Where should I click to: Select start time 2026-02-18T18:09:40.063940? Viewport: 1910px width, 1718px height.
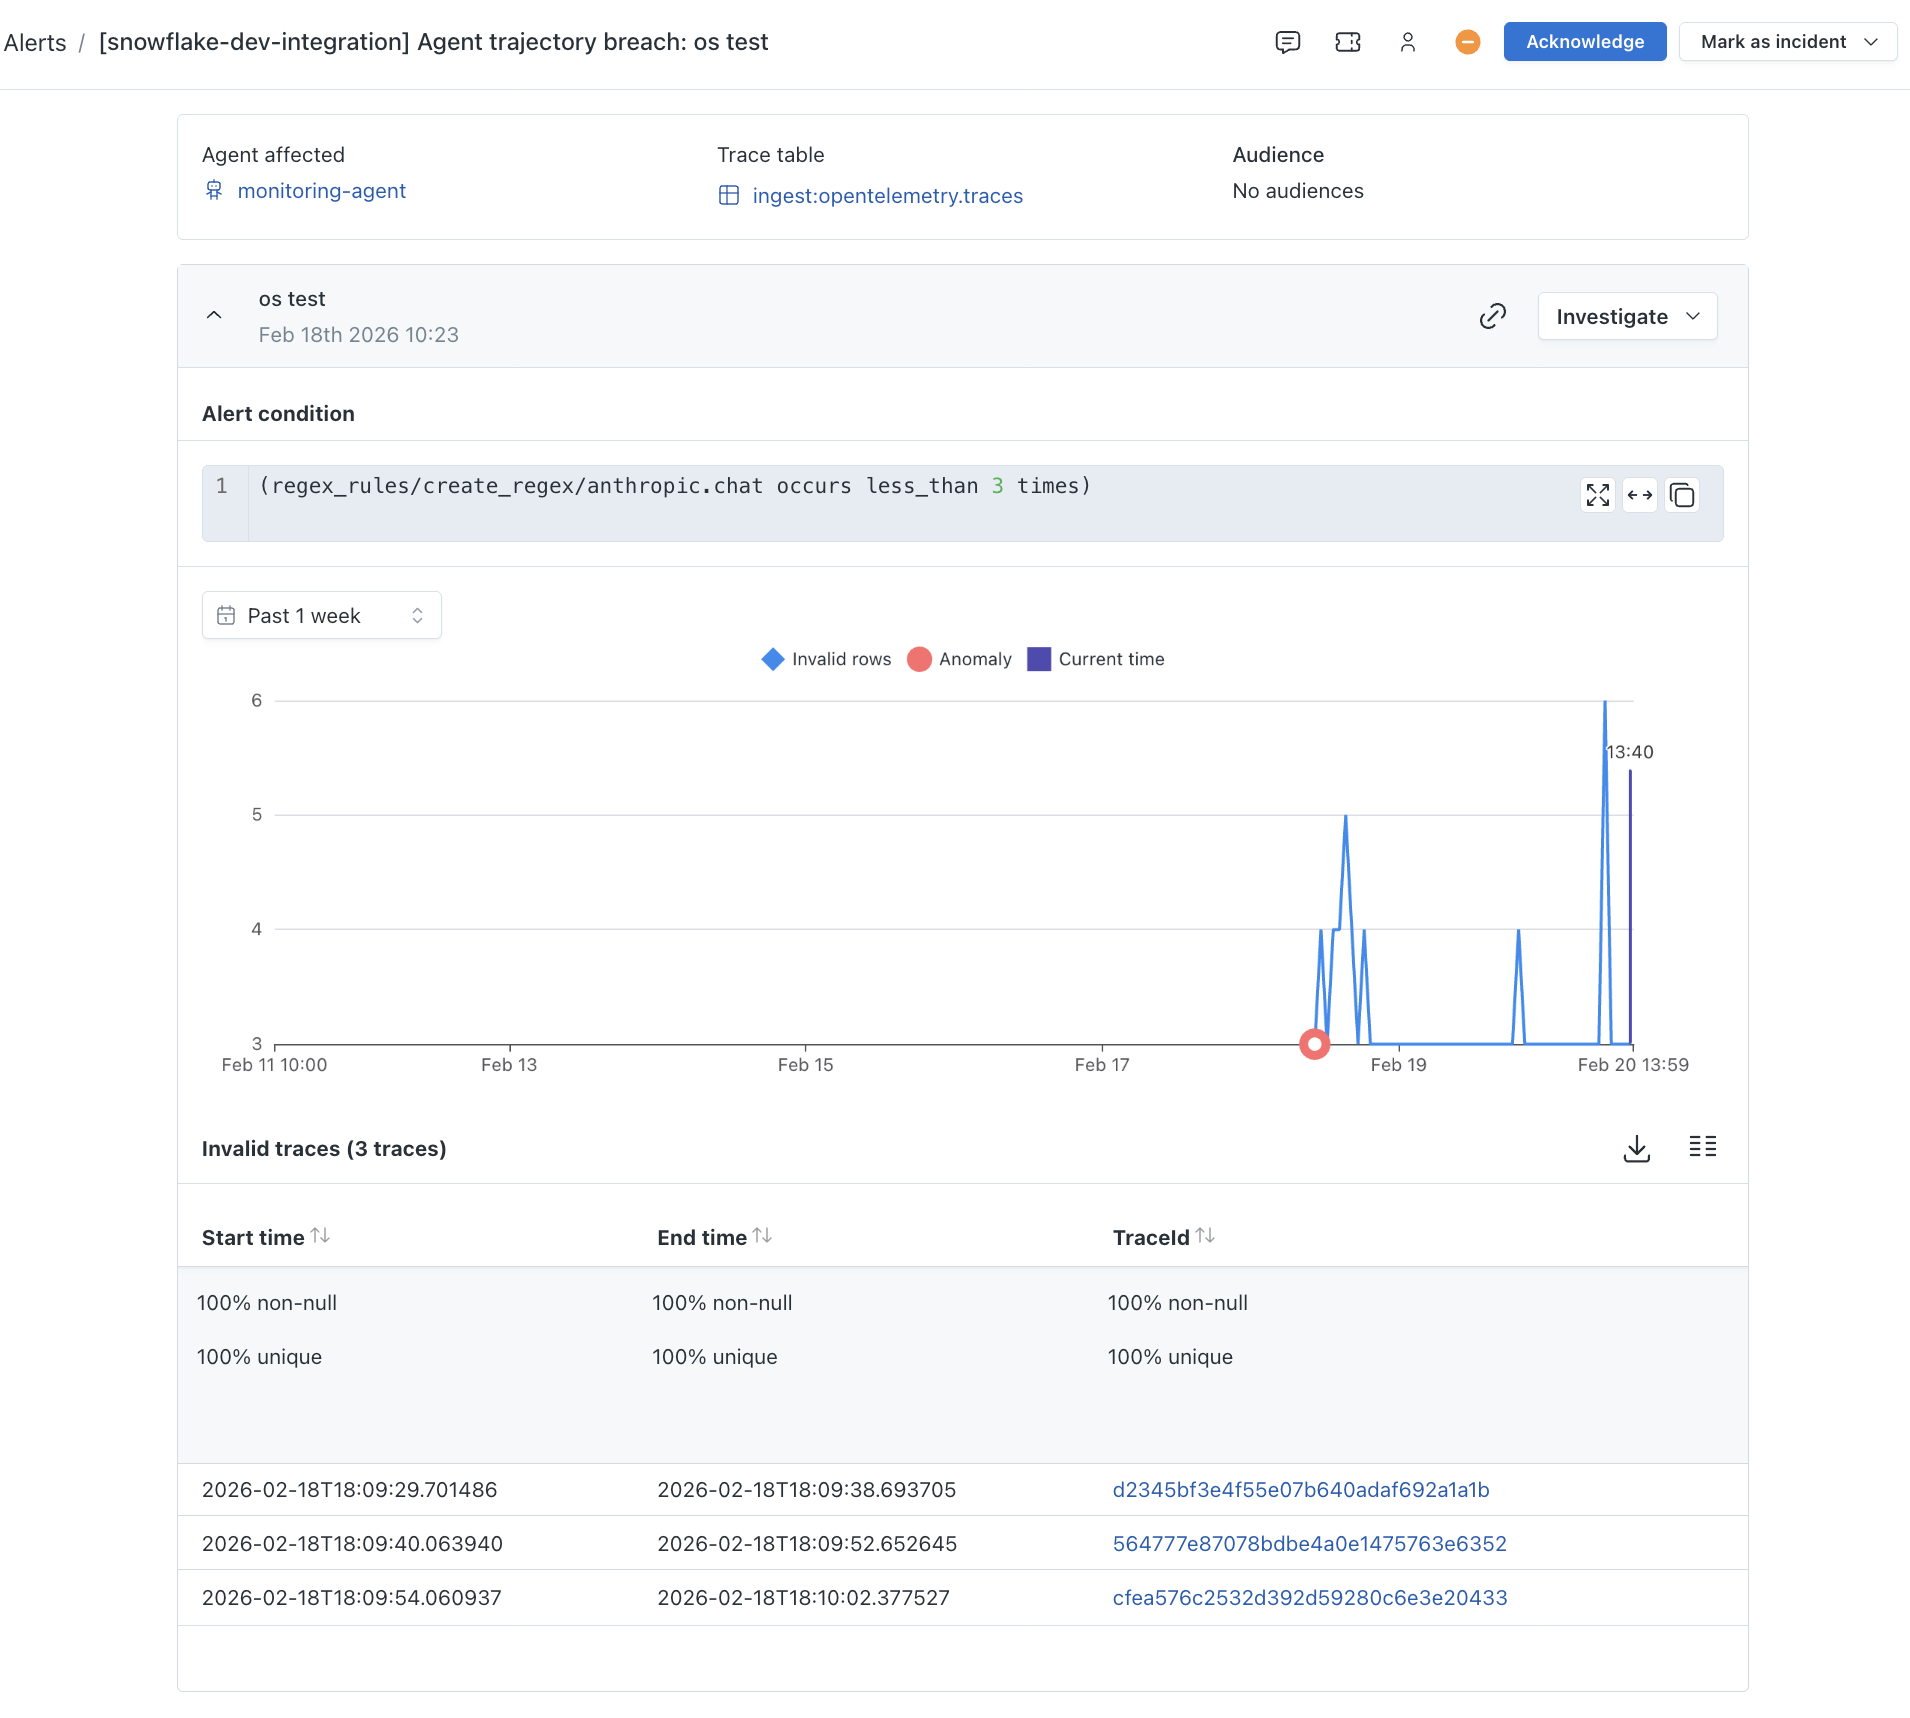(x=352, y=1544)
